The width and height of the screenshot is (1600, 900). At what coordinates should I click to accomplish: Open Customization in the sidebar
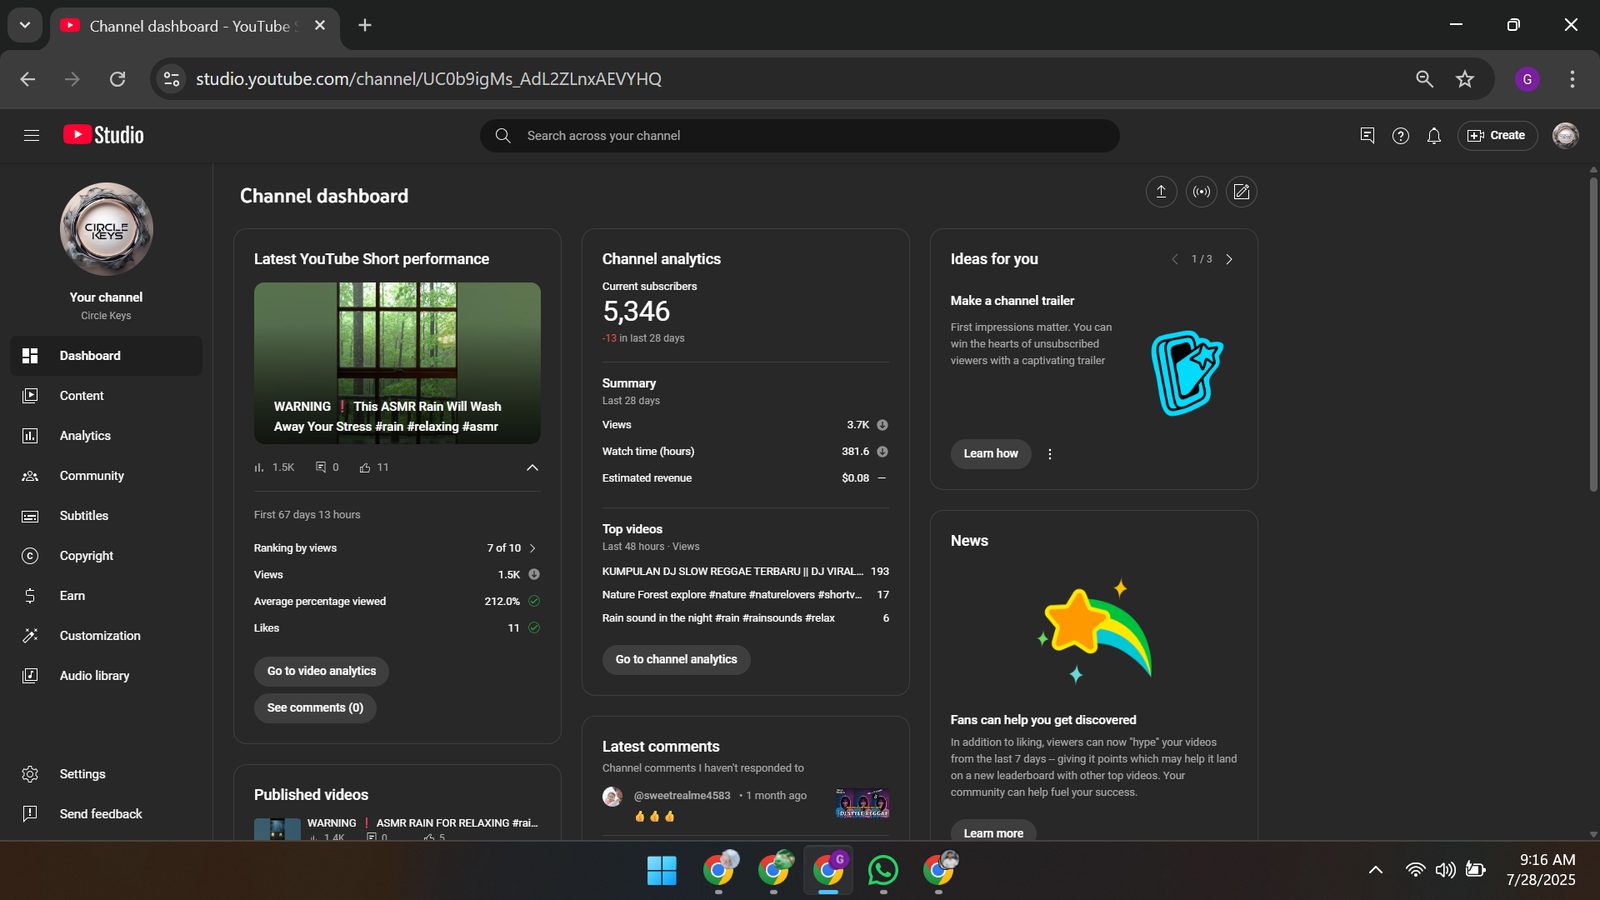click(x=106, y=636)
